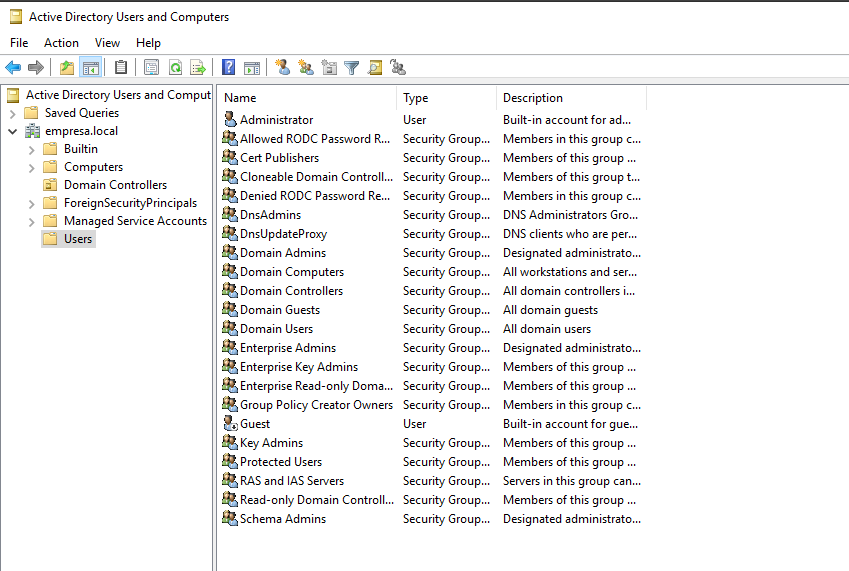Expand the Builtin container
This screenshot has width=849, height=571.
31,150
